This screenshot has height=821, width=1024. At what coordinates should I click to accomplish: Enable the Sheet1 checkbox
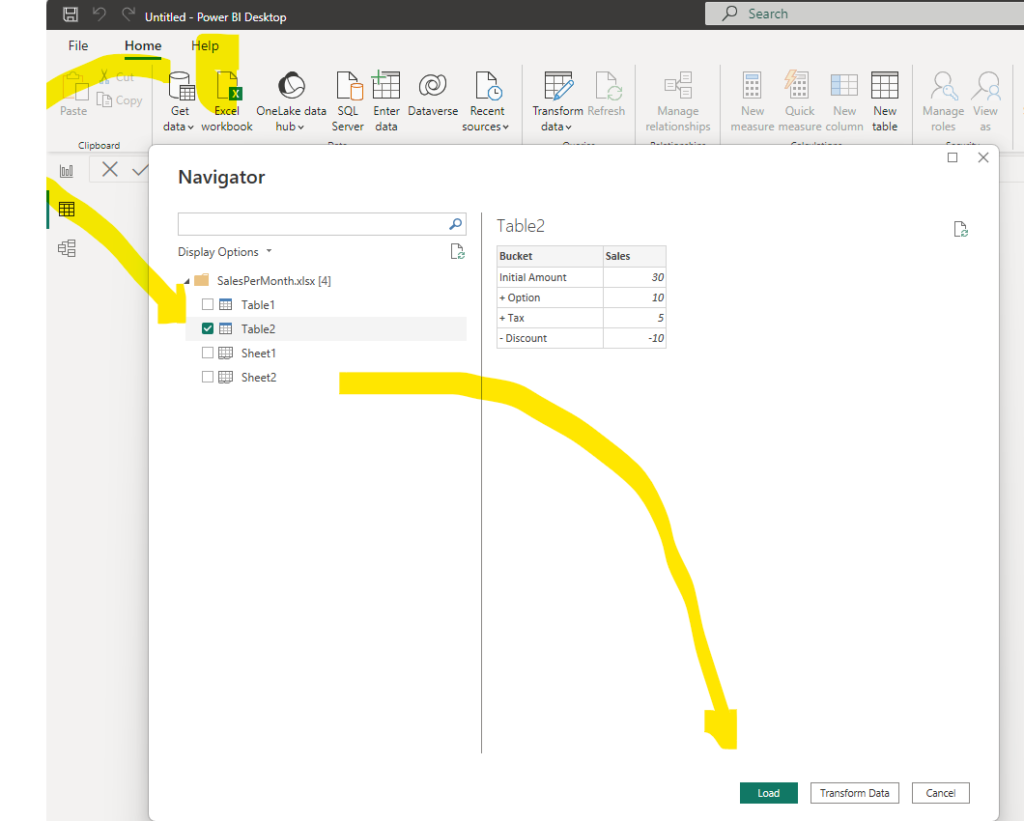(x=208, y=353)
